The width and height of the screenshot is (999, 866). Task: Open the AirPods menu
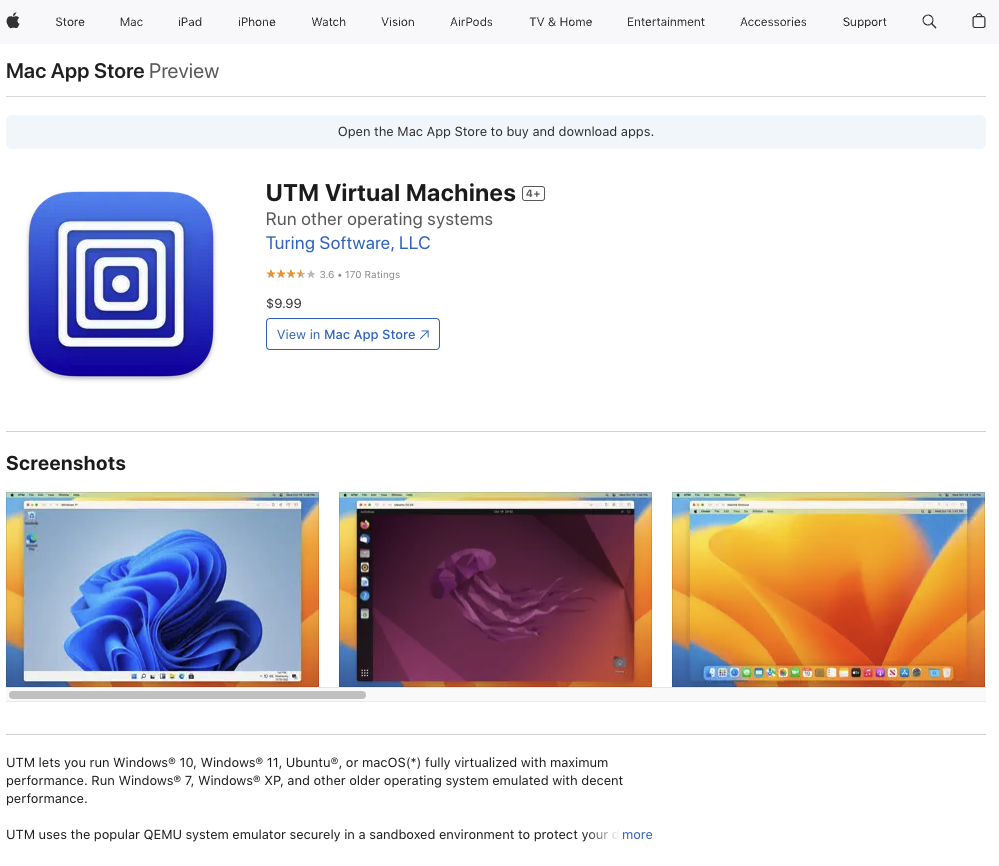(x=471, y=22)
